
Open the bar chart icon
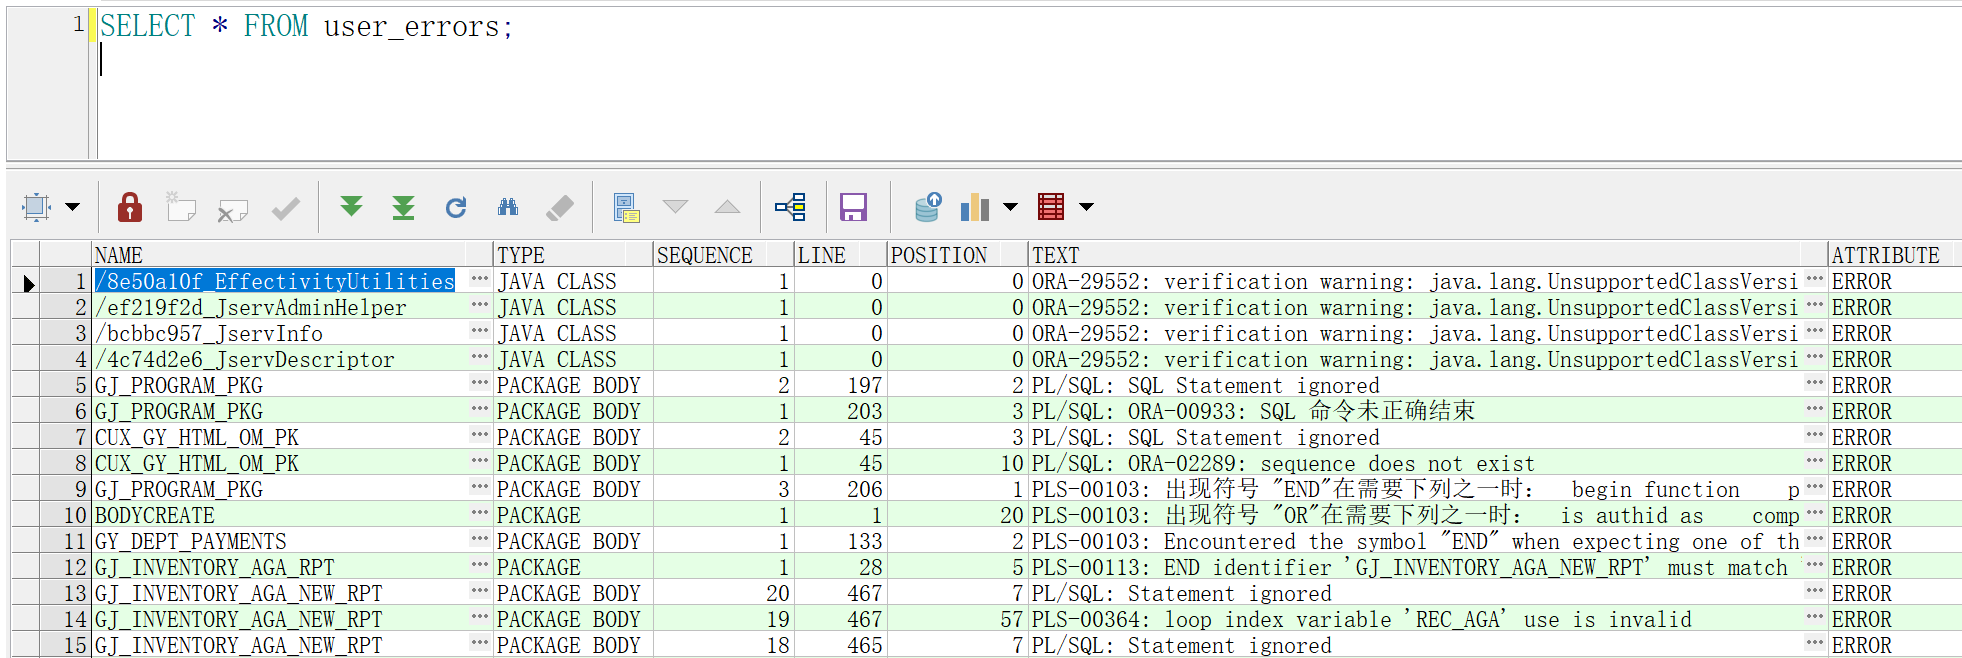tap(974, 207)
